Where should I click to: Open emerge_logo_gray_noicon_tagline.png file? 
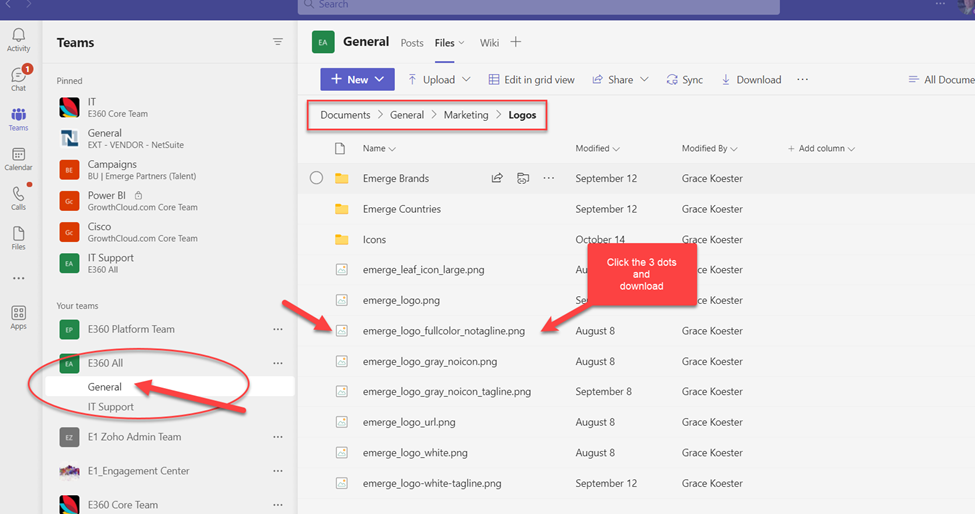click(446, 392)
